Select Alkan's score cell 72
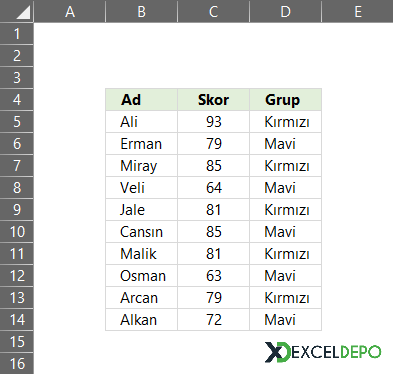This screenshot has height=374, width=393. (x=214, y=320)
